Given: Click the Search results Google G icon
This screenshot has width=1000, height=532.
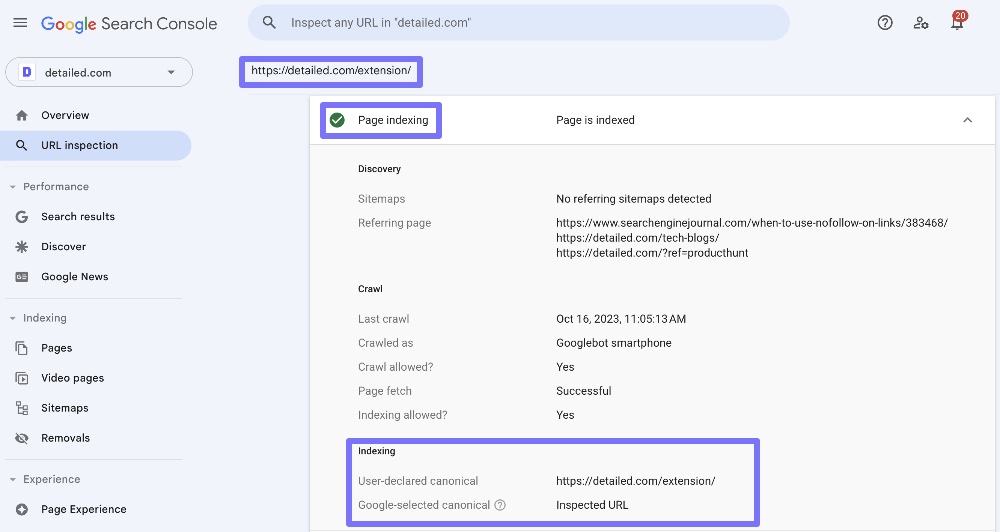Looking at the screenshot, I should (22, 217).
